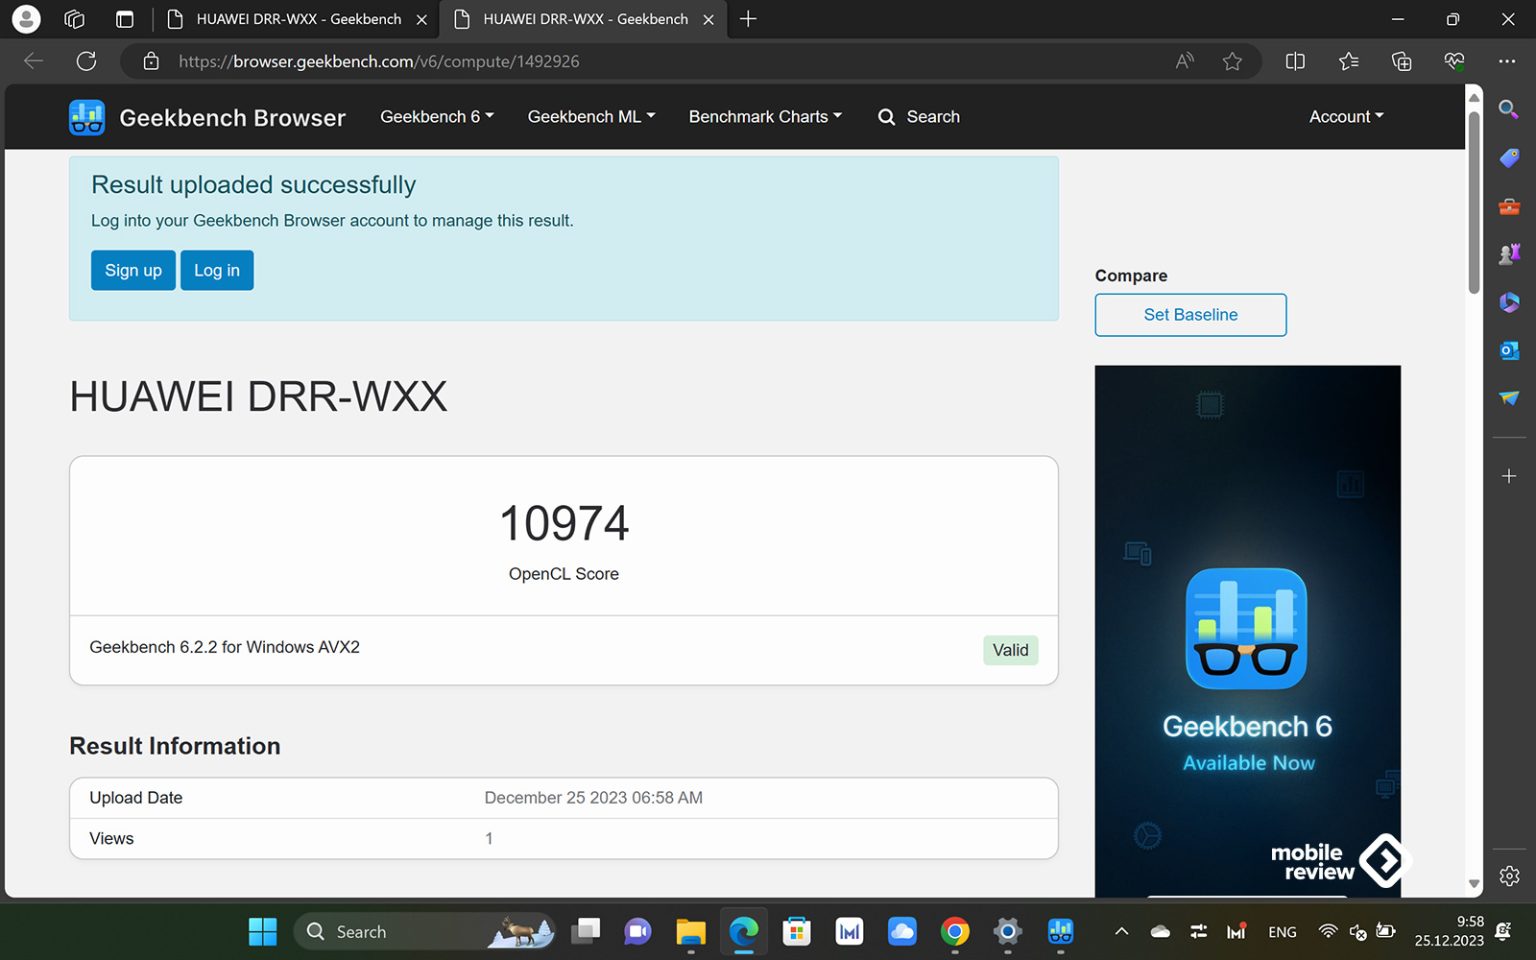Refresh the page with the reload icon
The height and width of the screenshot is (960, 1536).
pos(87,61)
